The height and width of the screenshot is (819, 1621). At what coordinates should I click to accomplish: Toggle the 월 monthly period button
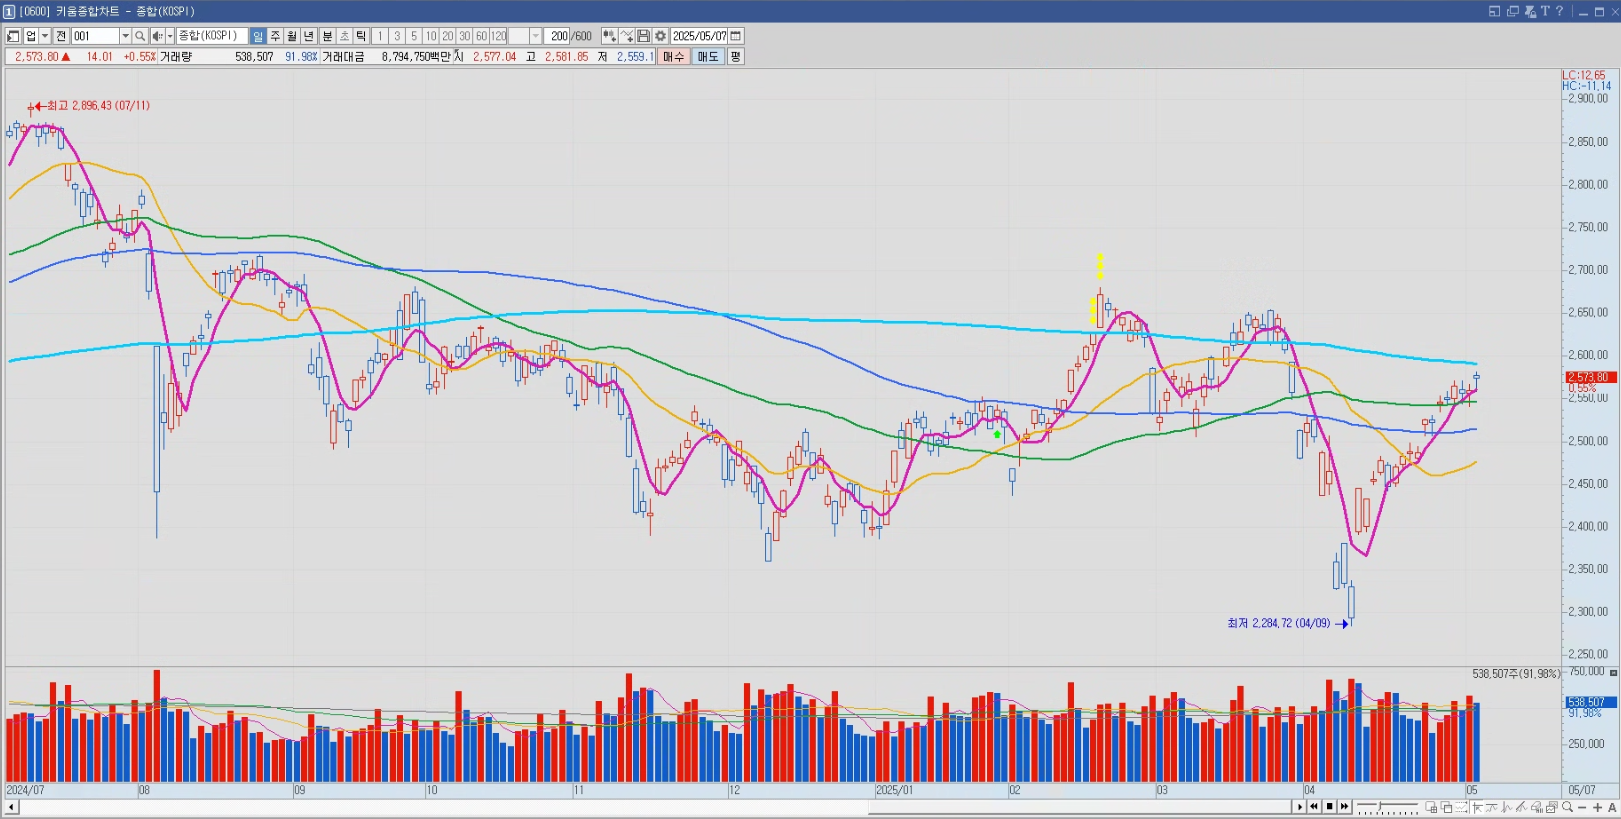(292, 36)
